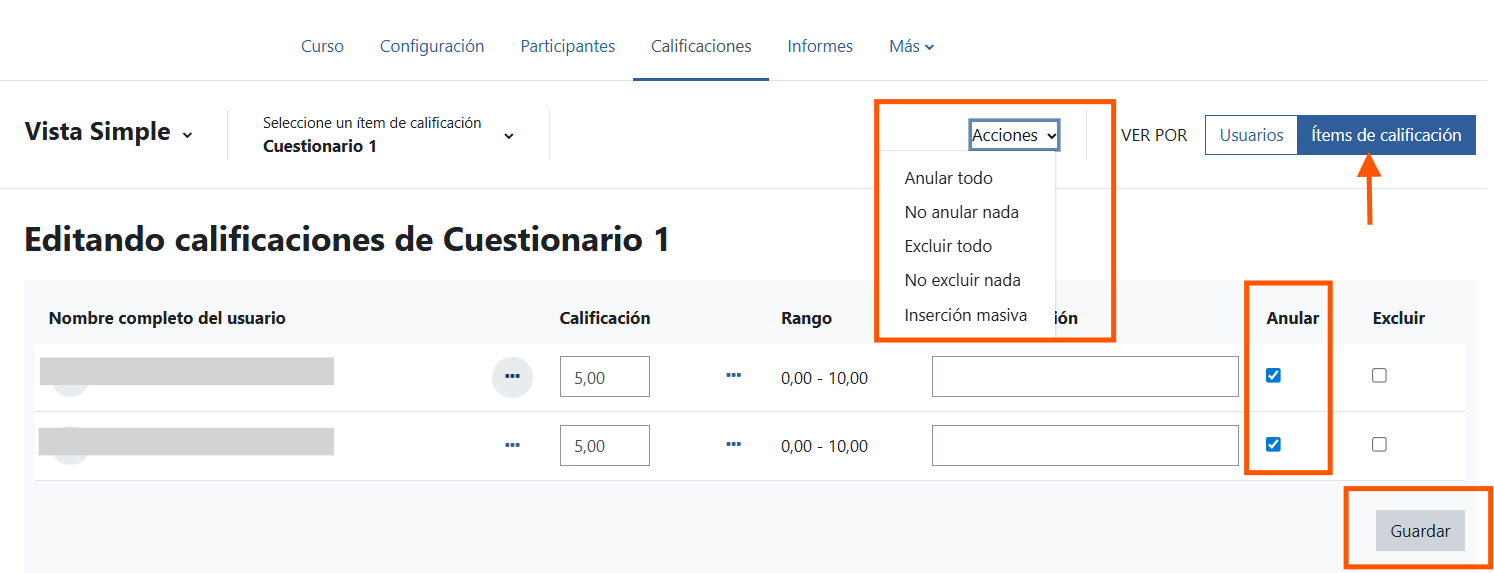Click the Excluir column header
The image size is (1494, 573).
(x=1399, y=318)
